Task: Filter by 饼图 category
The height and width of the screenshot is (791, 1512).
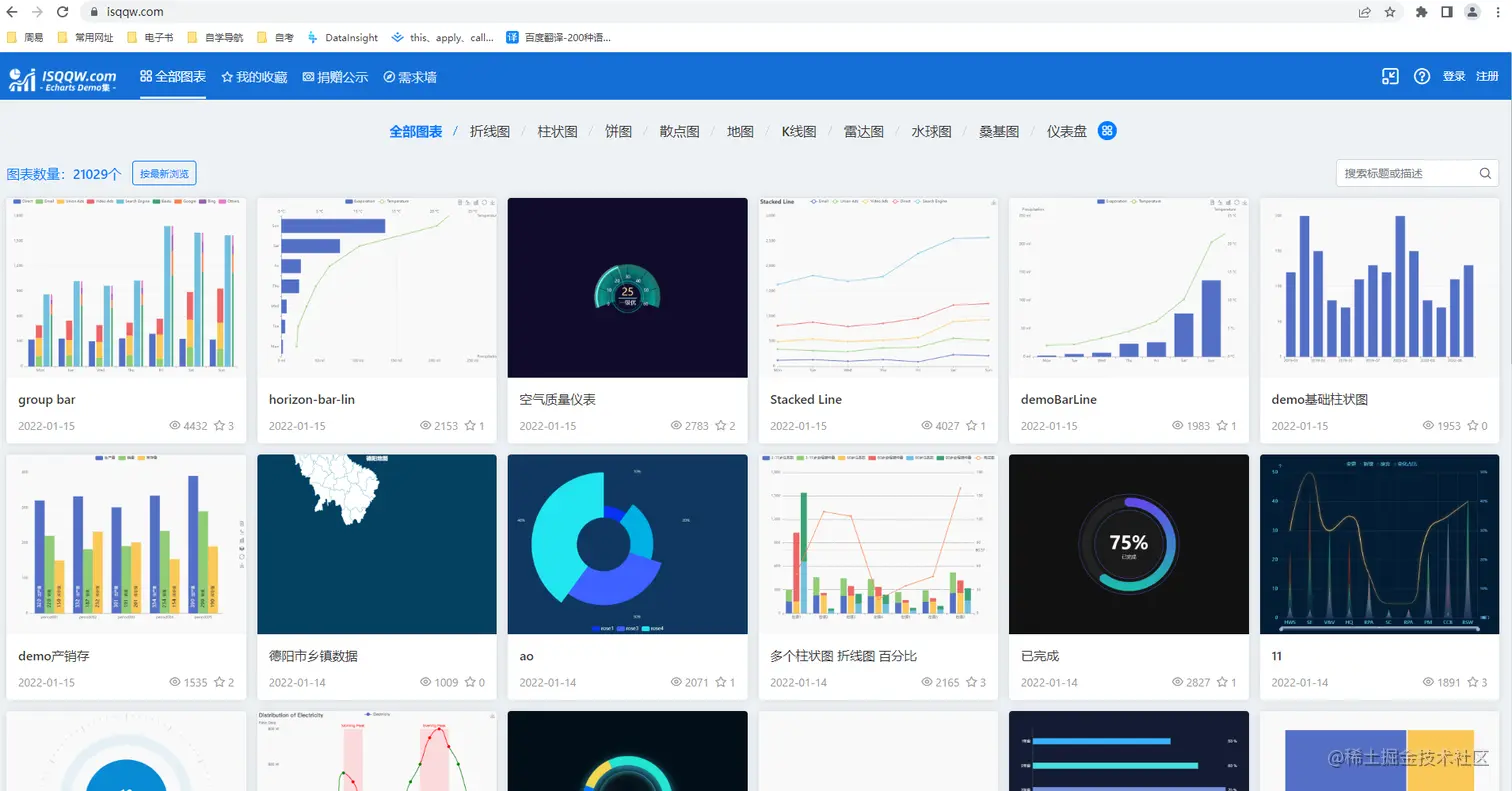Action: (619, 131)
